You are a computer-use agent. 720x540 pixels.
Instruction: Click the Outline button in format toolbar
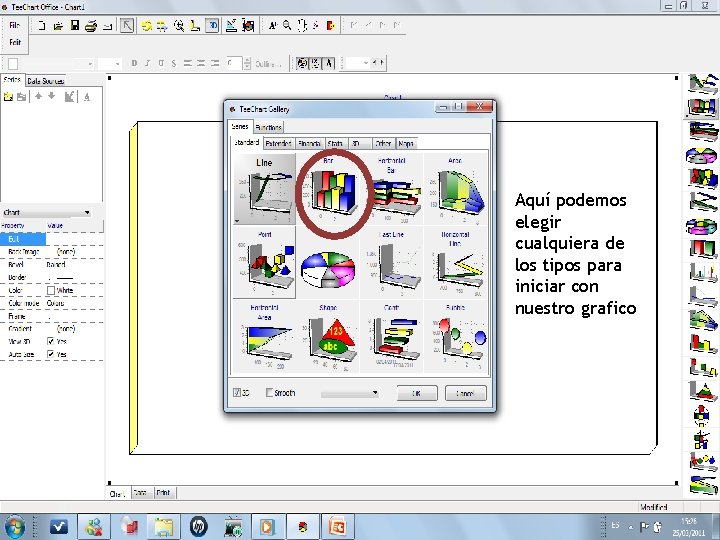coord(269,64)
